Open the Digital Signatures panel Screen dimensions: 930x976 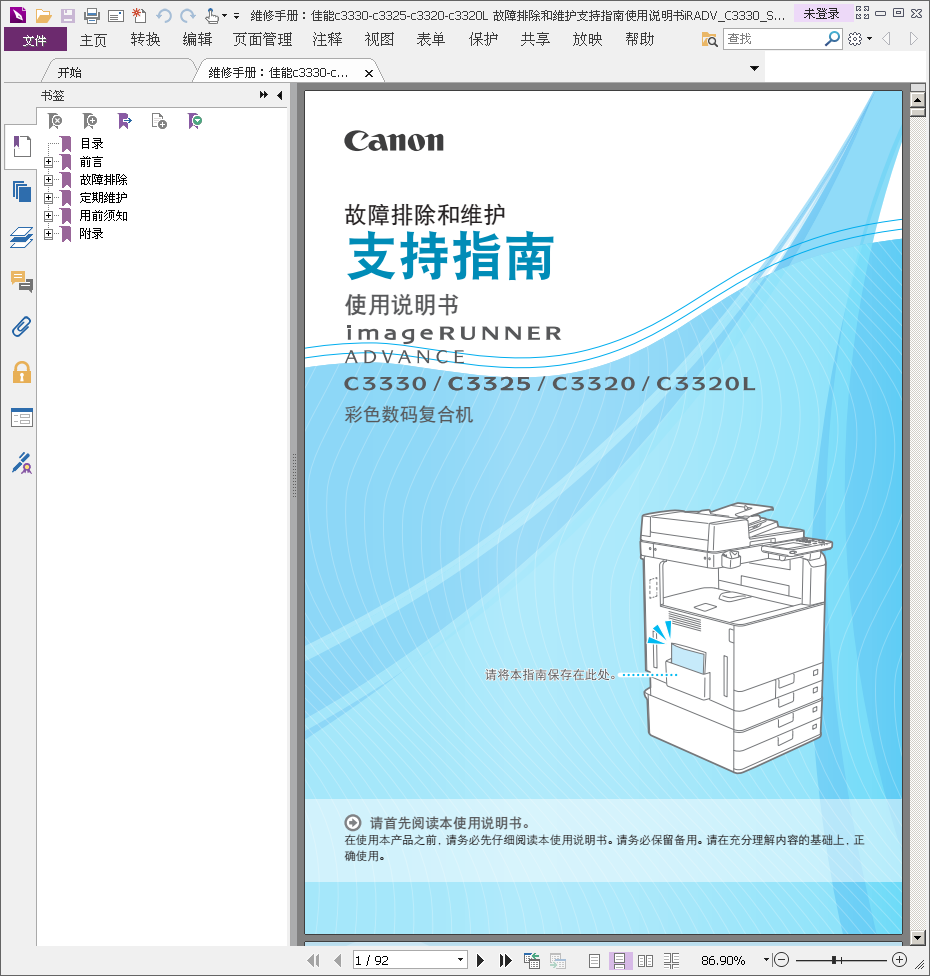point(22,463)
